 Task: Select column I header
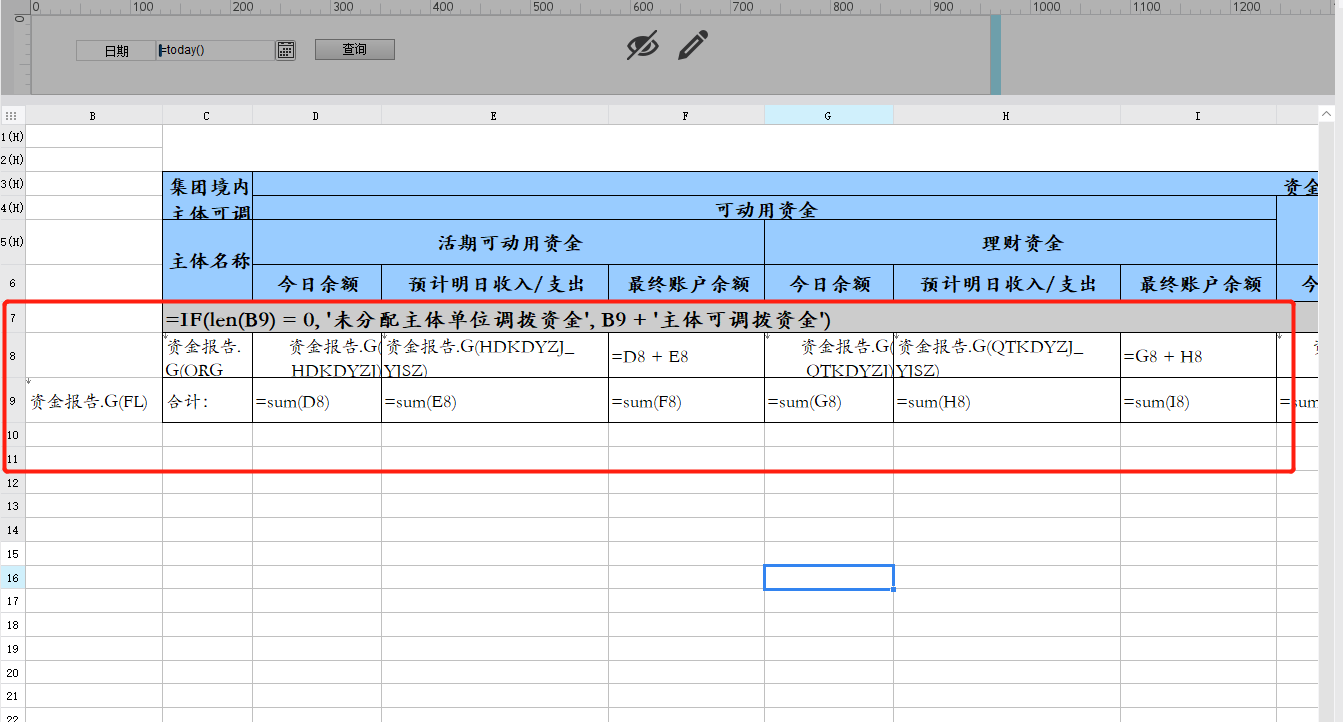click(1198, 116)
